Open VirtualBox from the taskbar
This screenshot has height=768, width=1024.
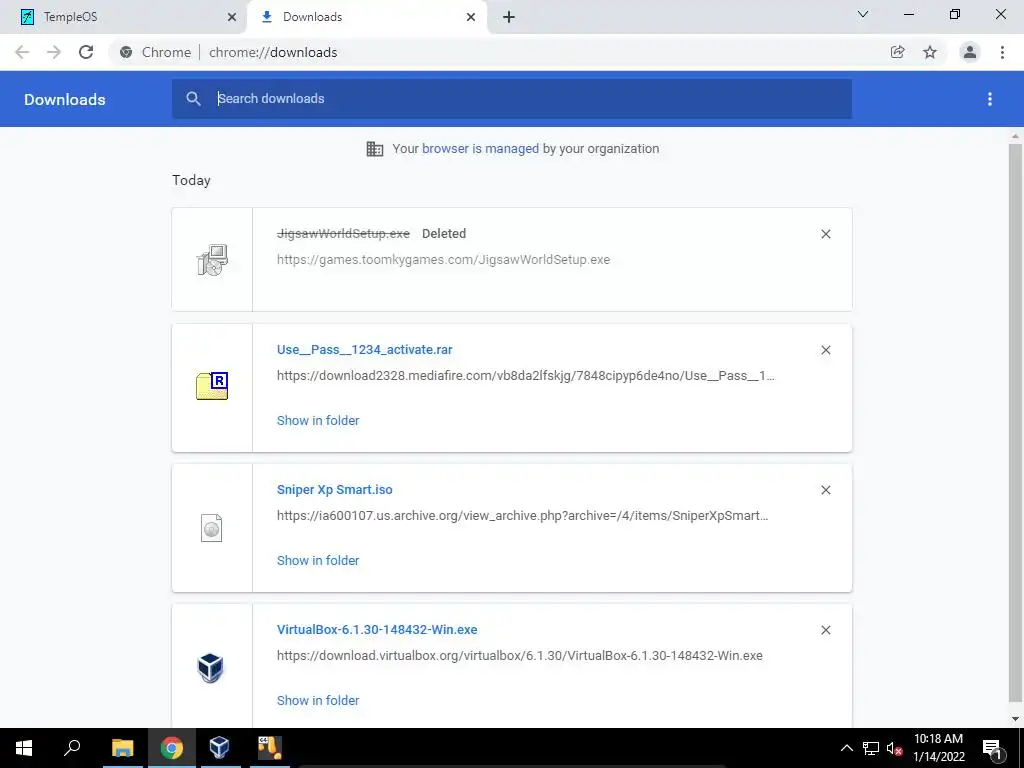219,748
